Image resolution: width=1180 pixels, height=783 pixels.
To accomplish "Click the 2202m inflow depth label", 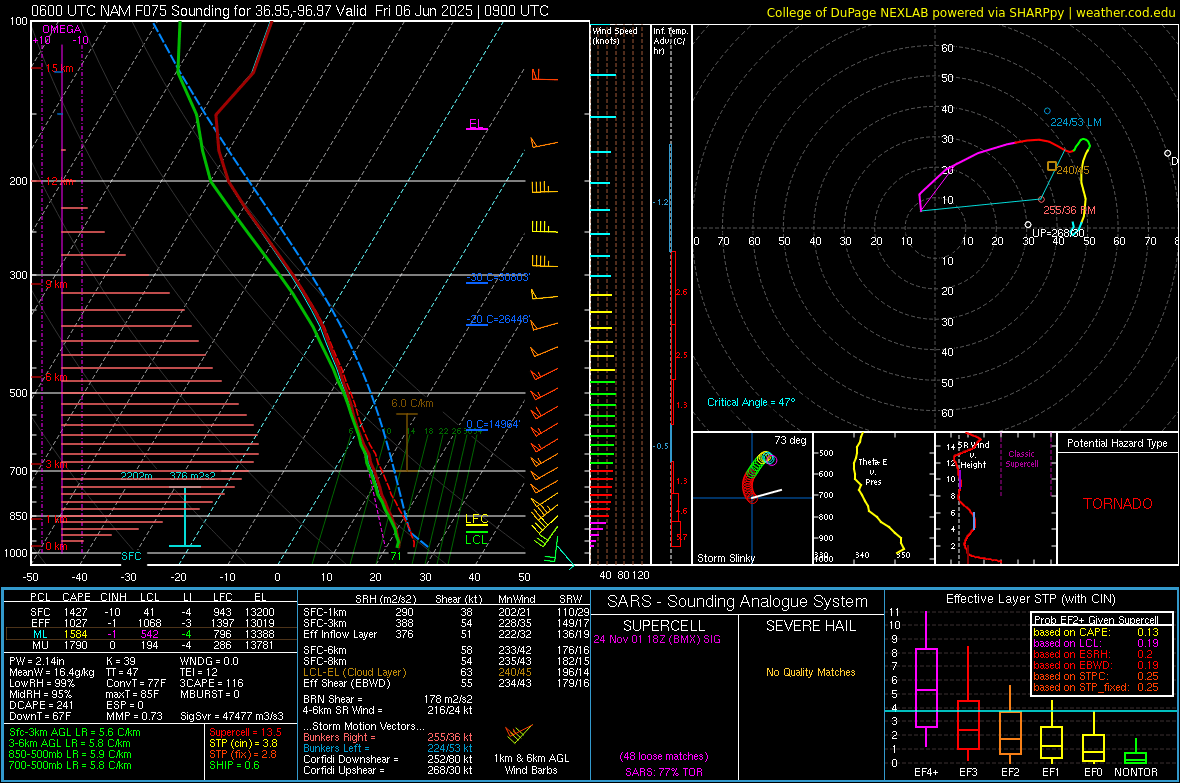I will coord(136,476).
